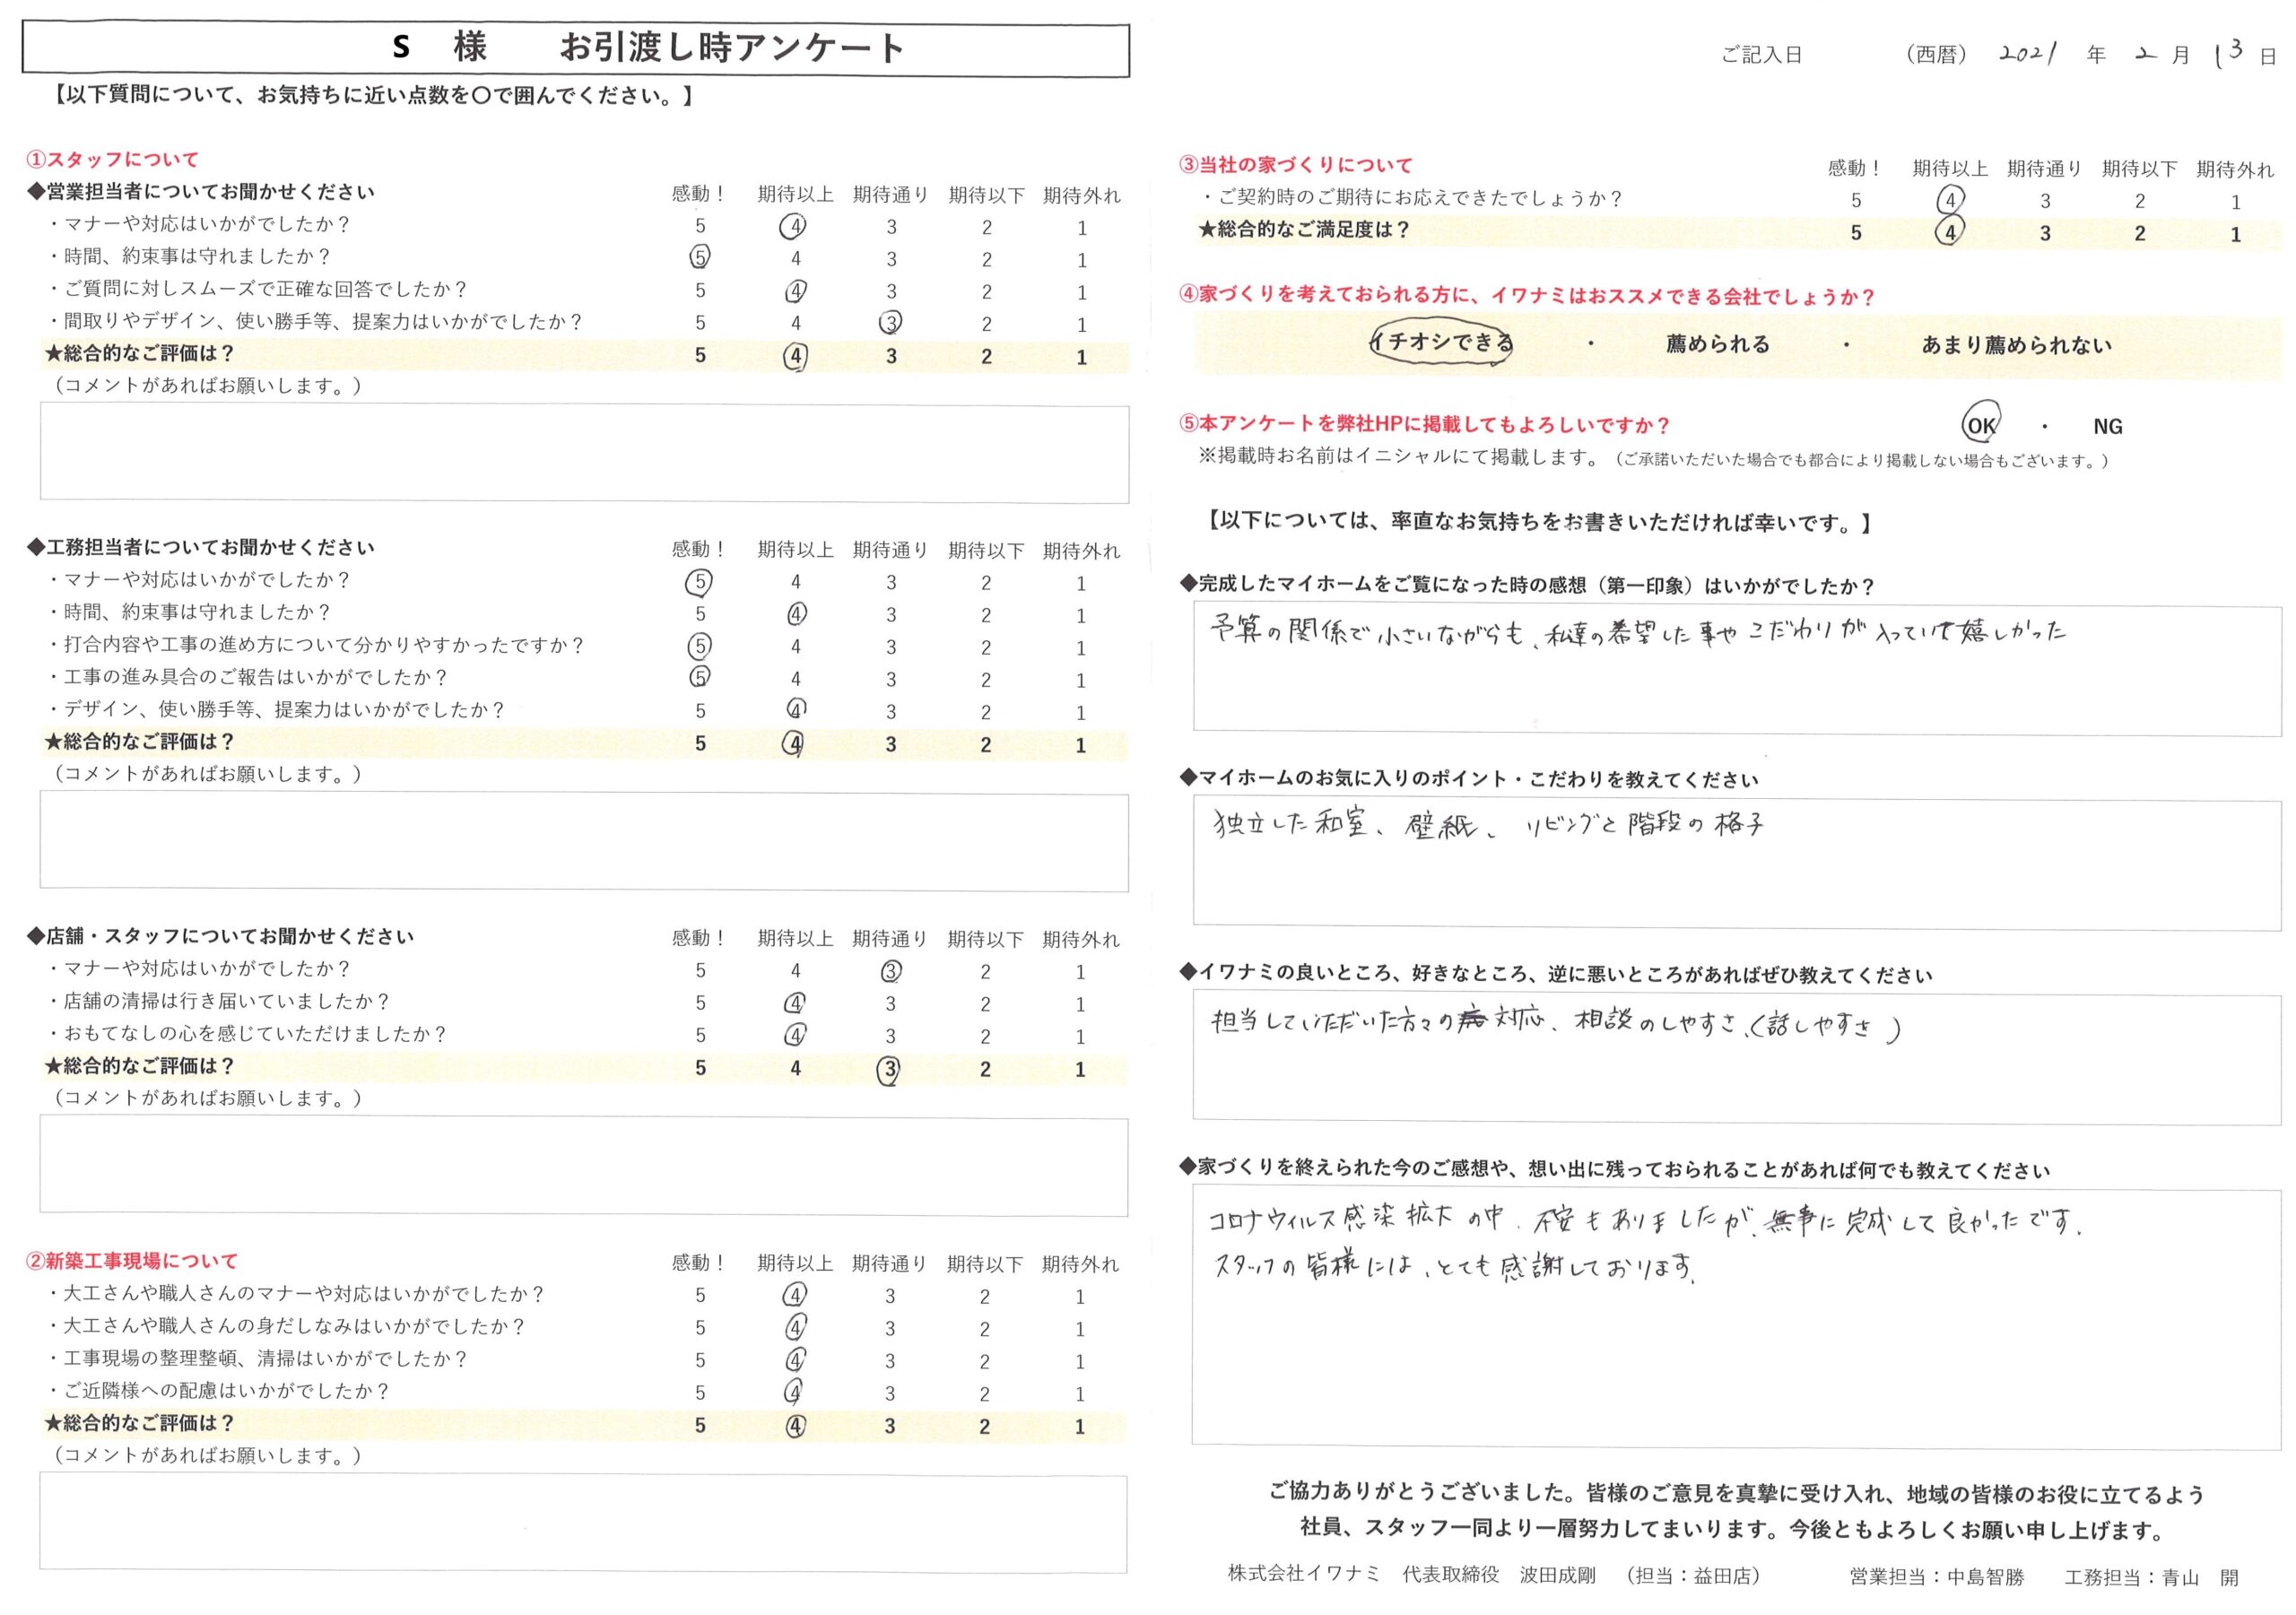Click circled 4 in "大工さんや職人さんの身だしなみ" row
This screenshot has width=2296, height=1615.
(x=796, y=1328)
